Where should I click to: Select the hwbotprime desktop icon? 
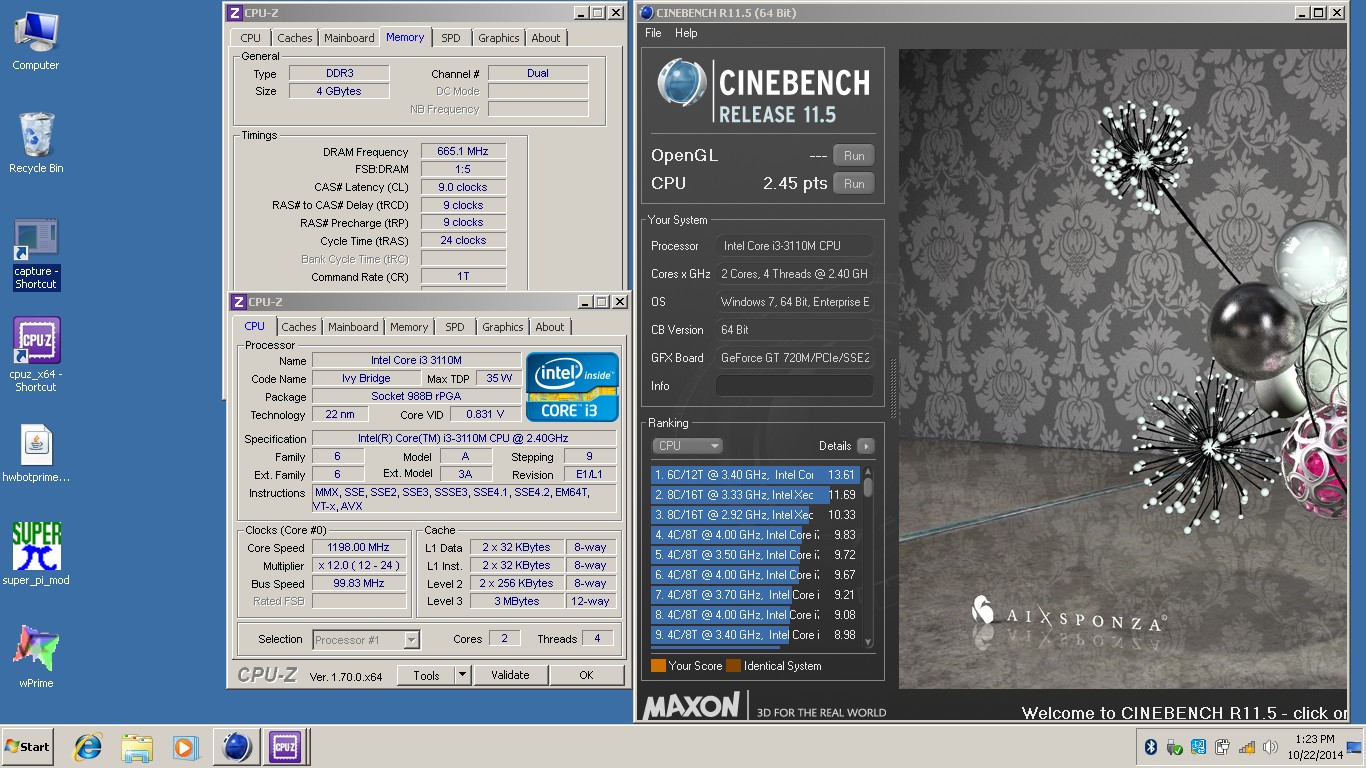[x=36, y=454]
